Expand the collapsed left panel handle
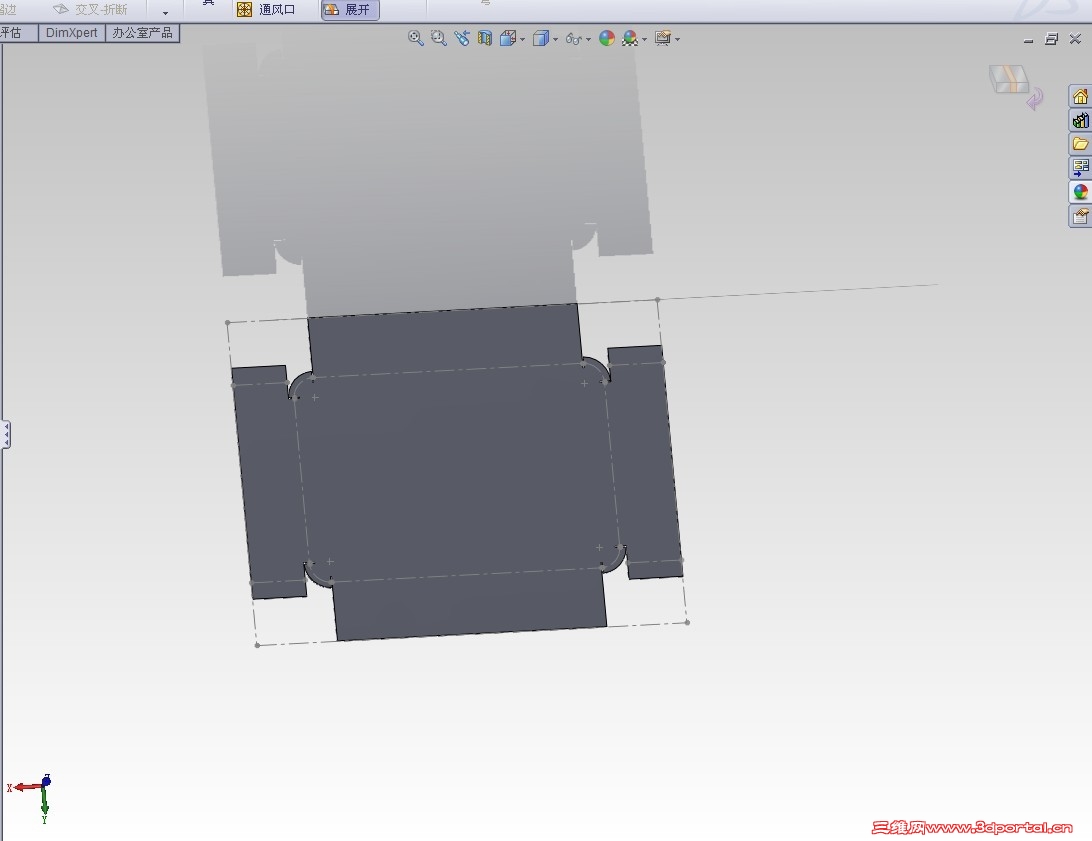1092x841 pixels. 6,434
